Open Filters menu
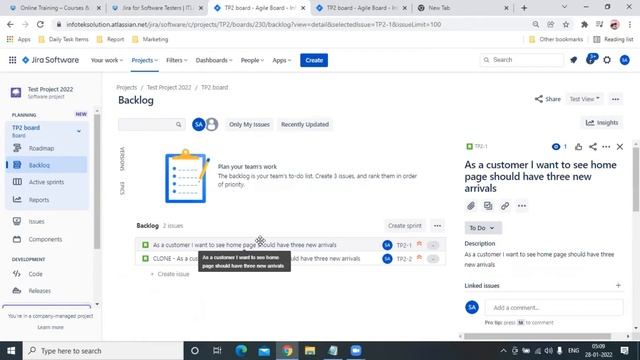This screenshot has width=640, height=360. tap(176, 60)
